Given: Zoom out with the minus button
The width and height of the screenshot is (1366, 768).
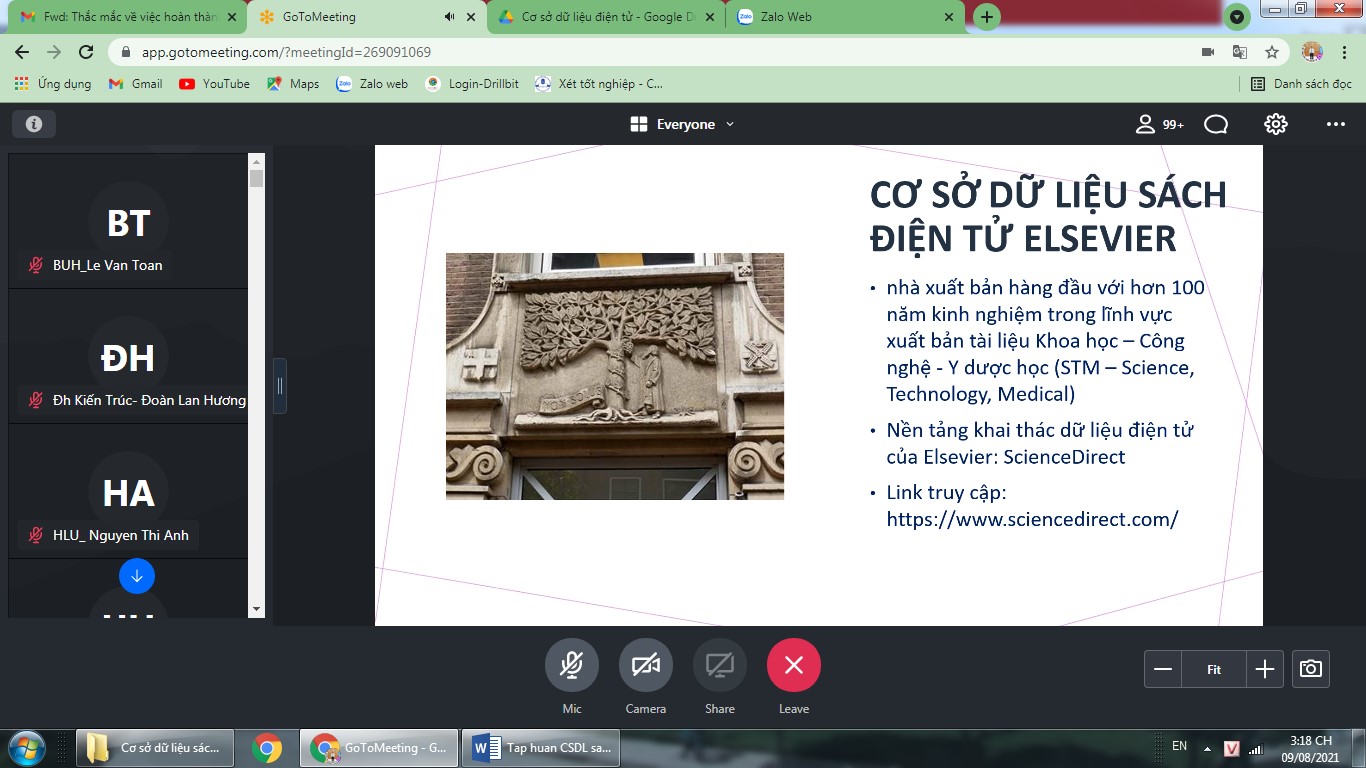Looking at the screenshot, I should 1163,669.
